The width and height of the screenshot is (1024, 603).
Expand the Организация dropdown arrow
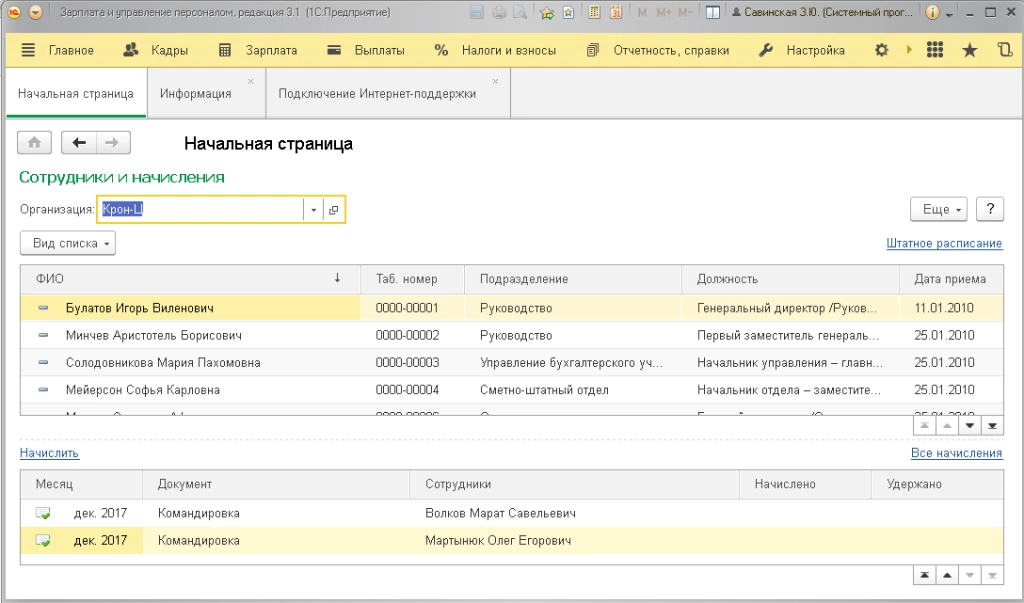tap(313, 210)
